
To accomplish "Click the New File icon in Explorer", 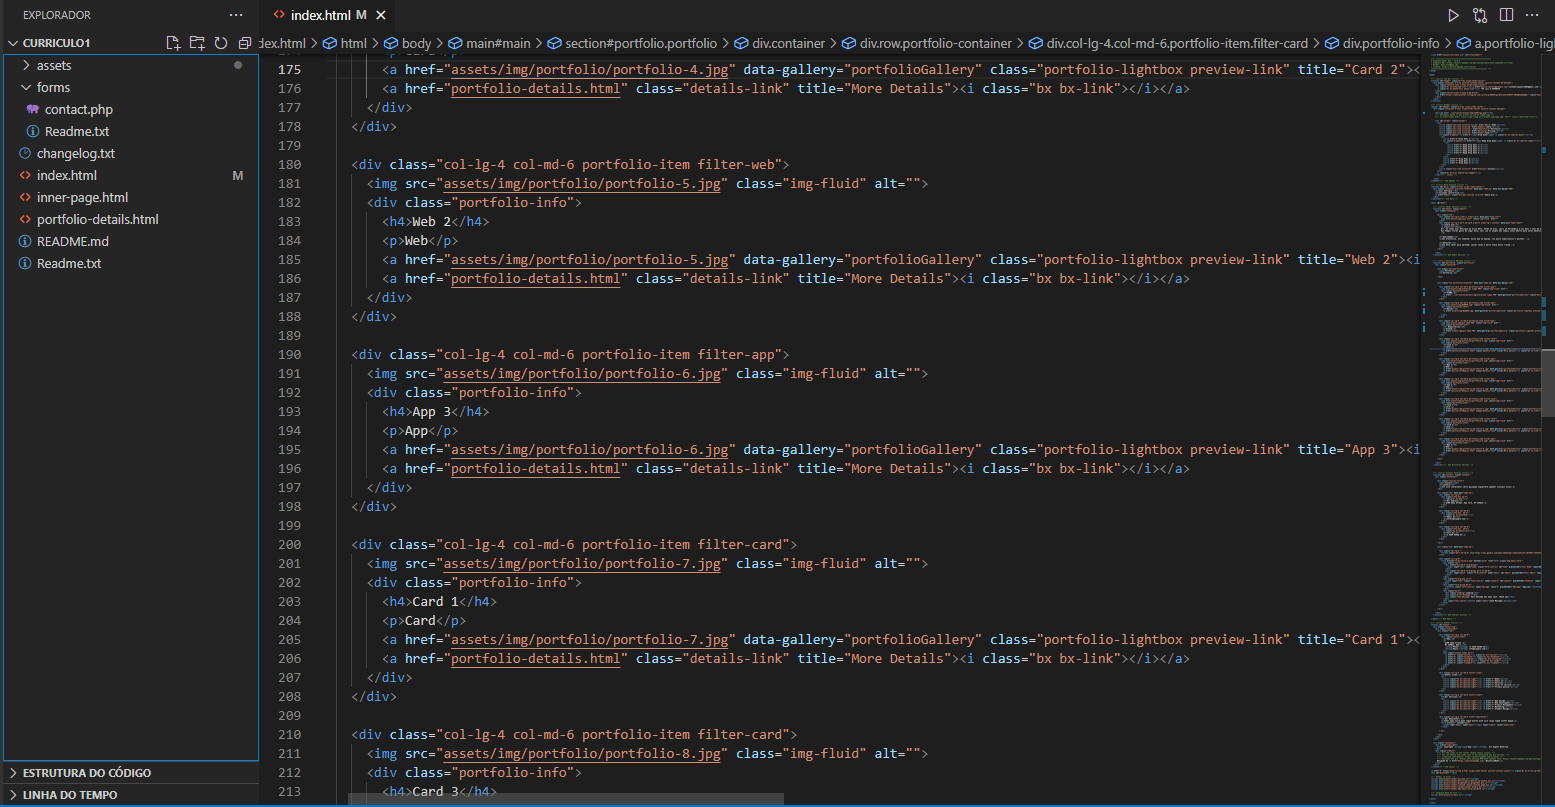I will pyautogui.click(x=173, y=43).
